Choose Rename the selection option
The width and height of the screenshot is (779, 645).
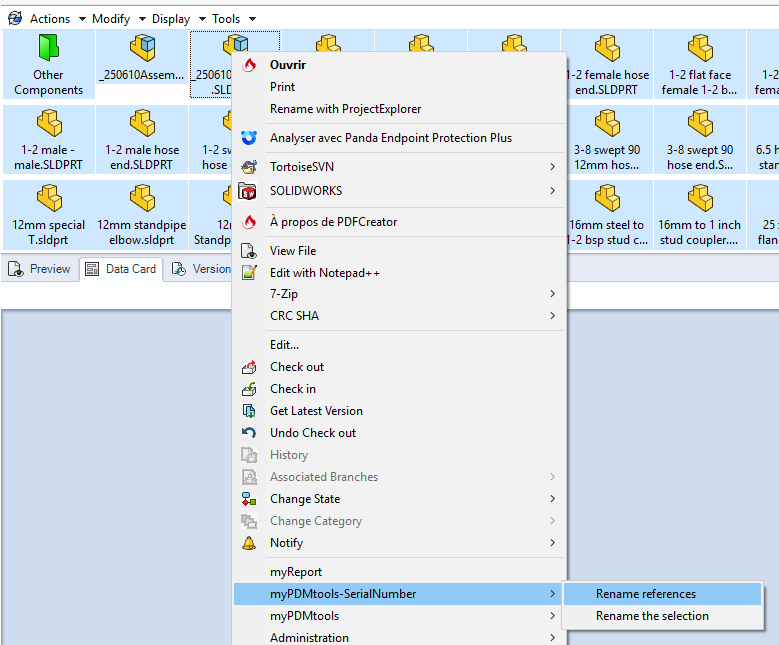[652, 616]
